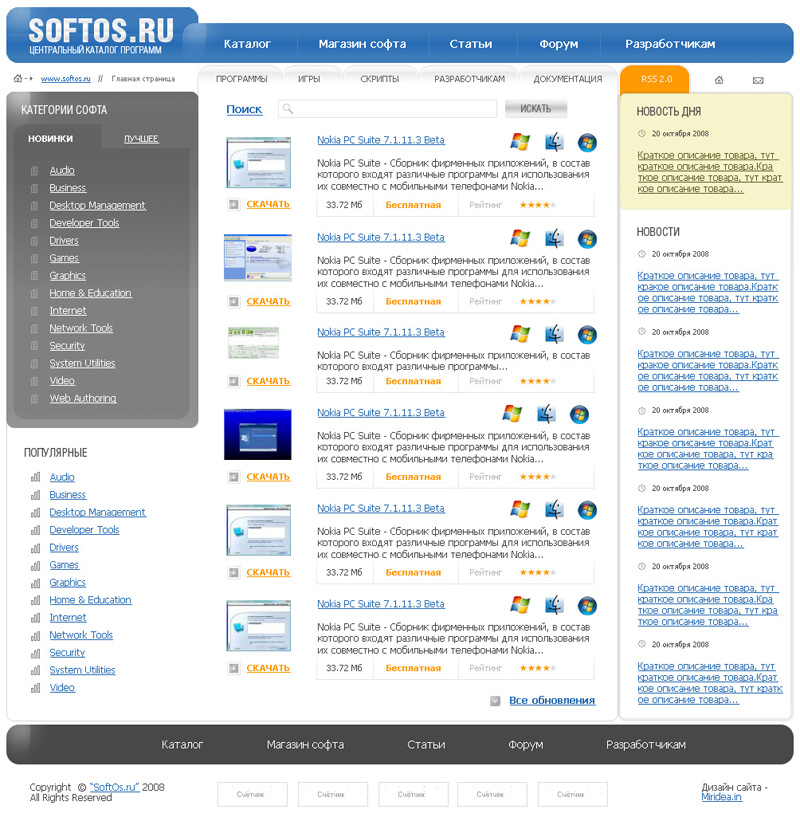This screenshot has width=800, height=829.
Task: Open Форум in the top blue menu
Action: [558, 44]
